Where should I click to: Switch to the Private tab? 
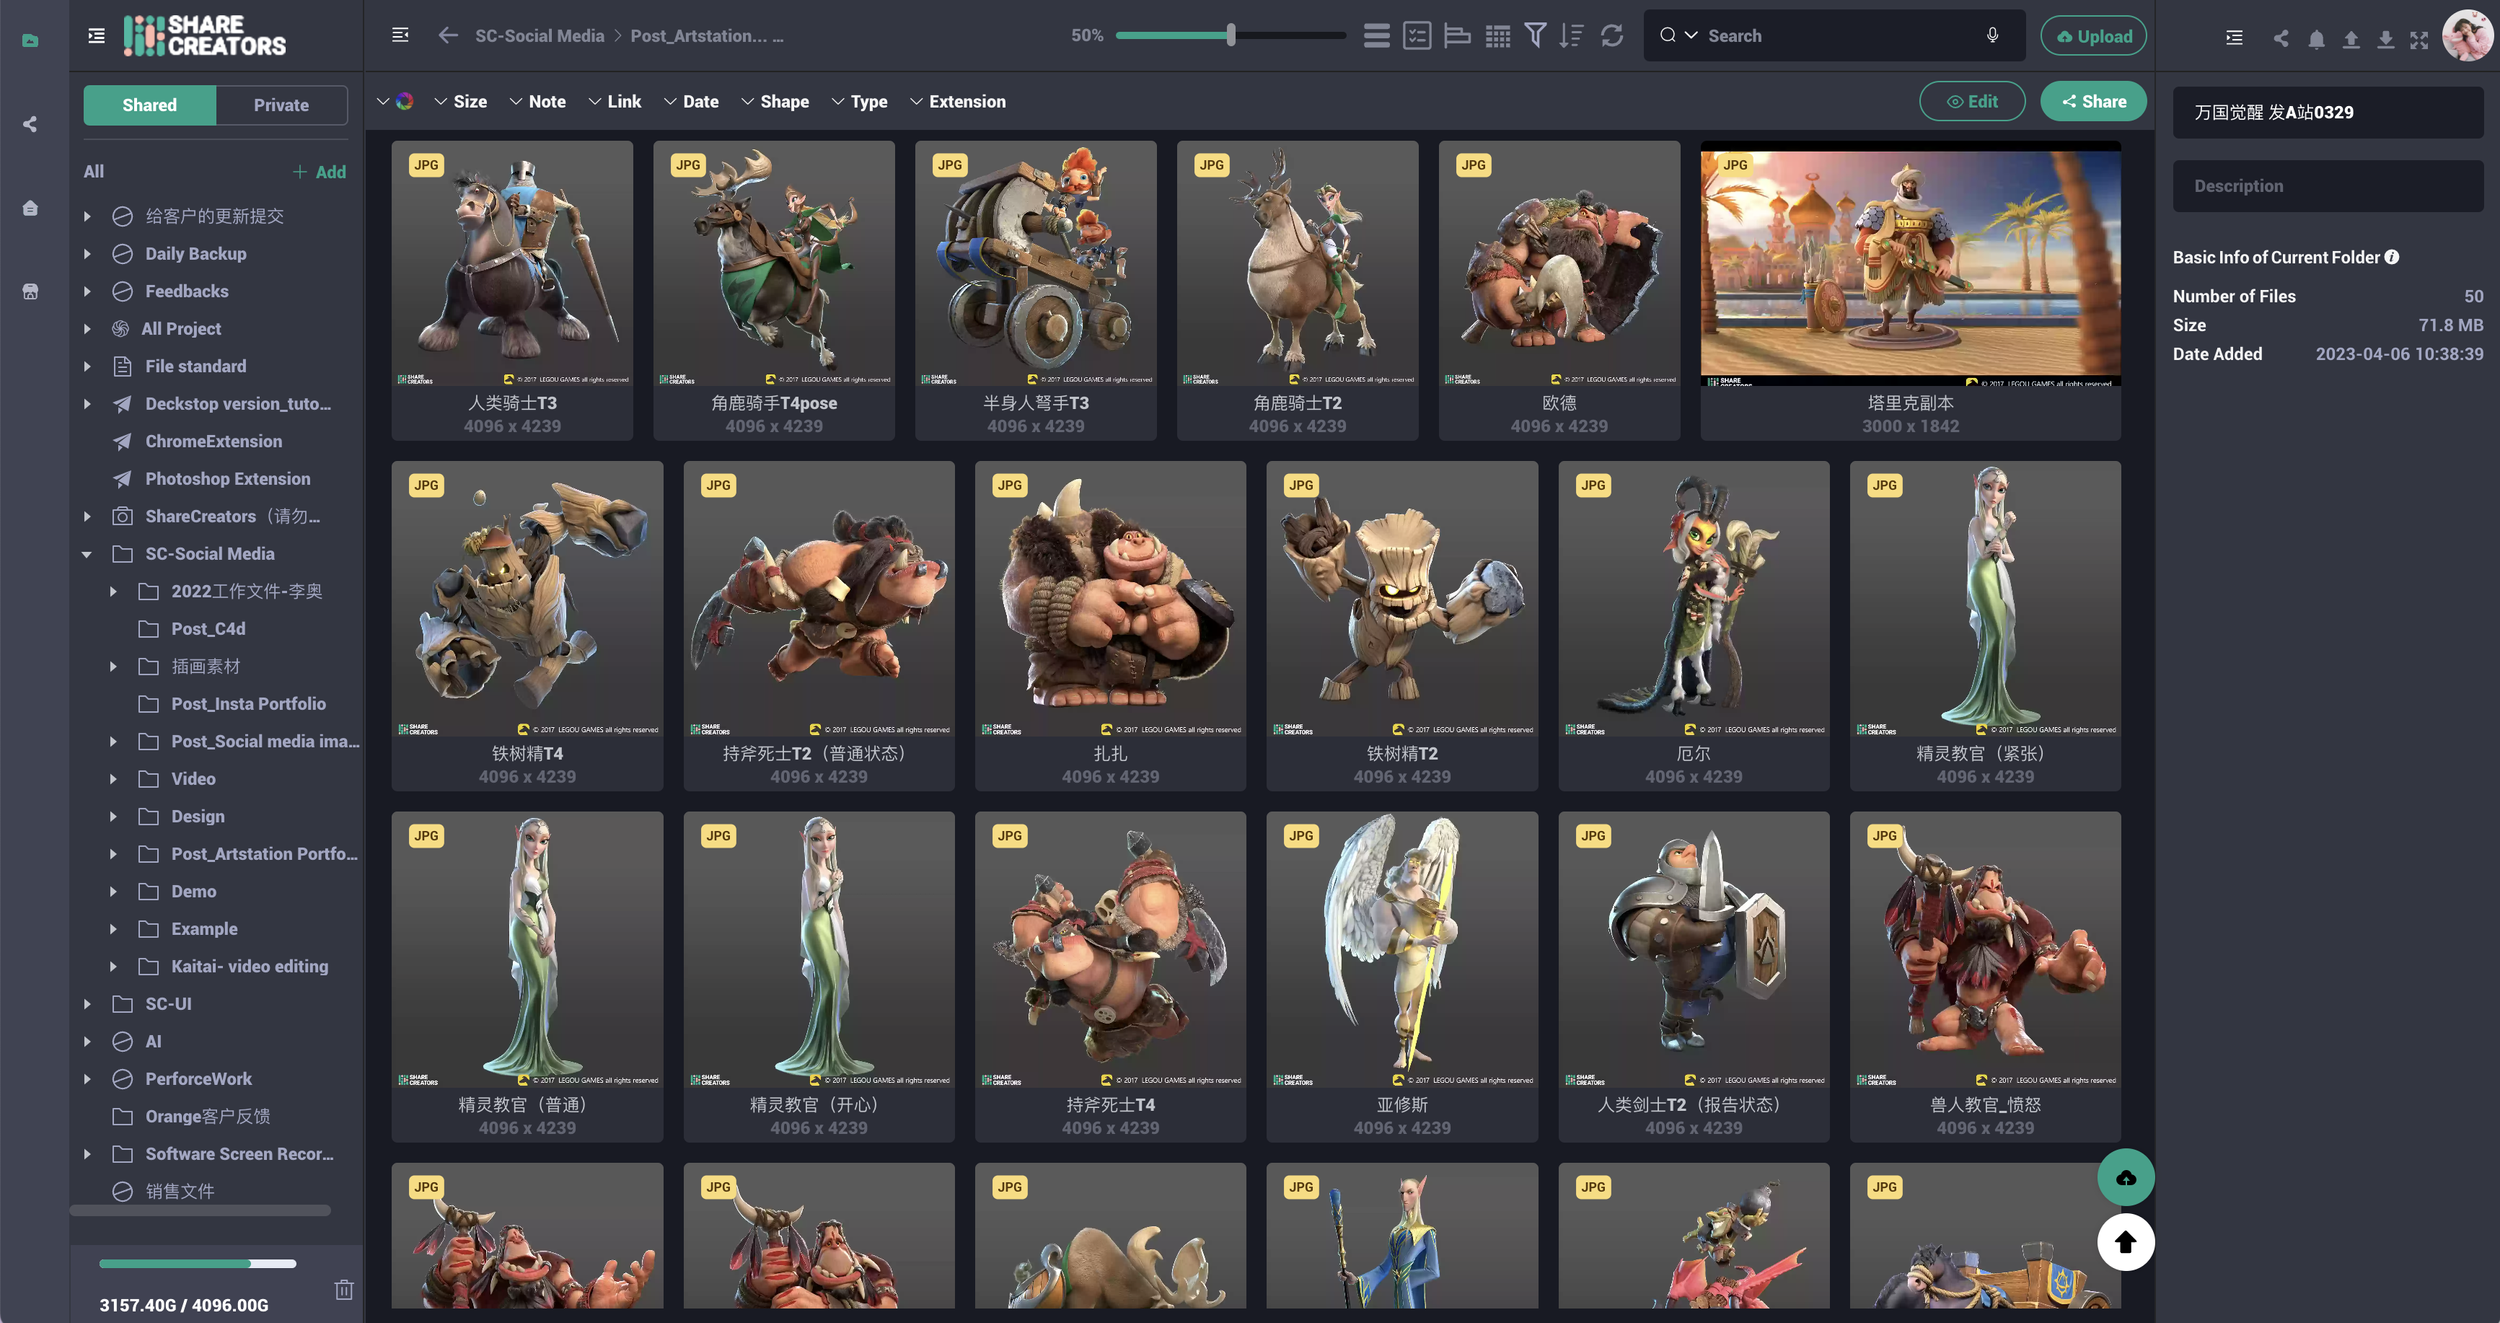[281, 105]
